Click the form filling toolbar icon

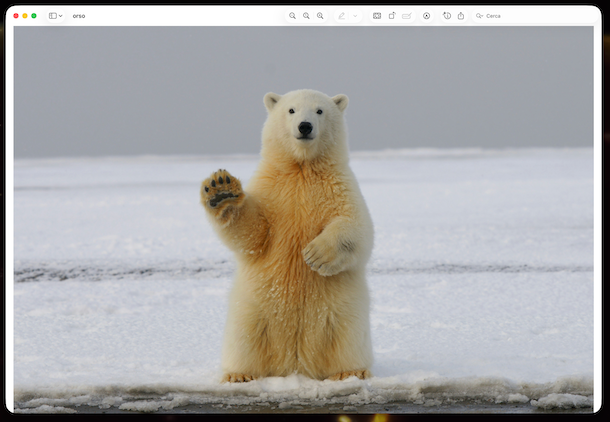click(x=407, y=16)
